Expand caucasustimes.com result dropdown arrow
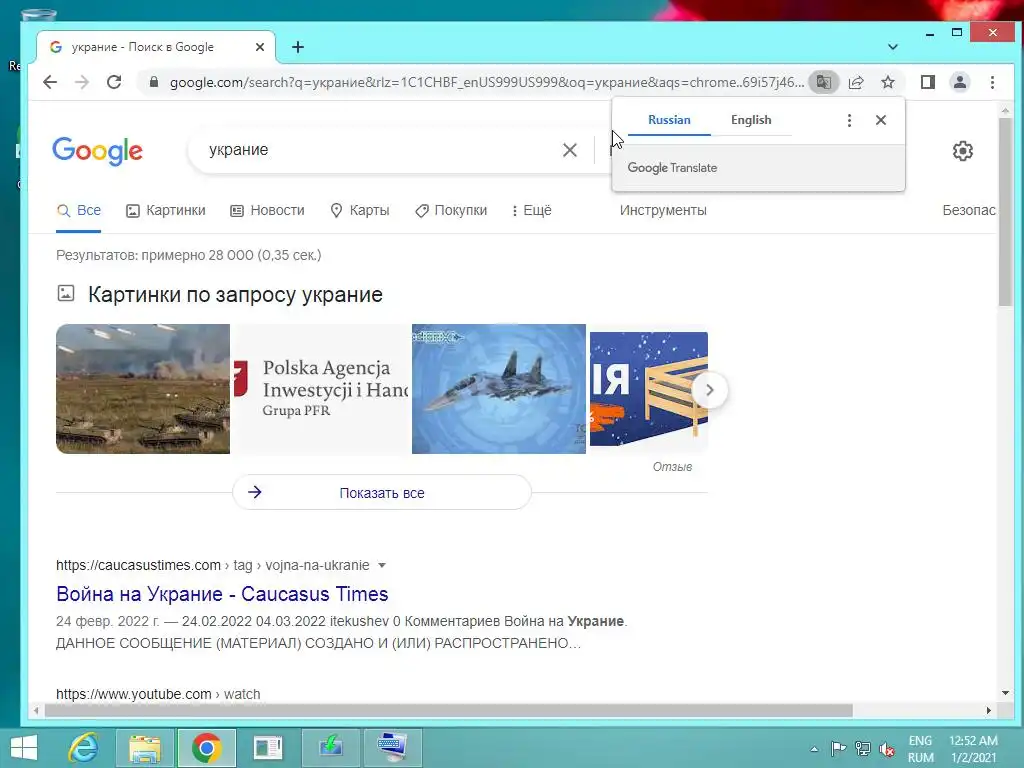 point(382,566)
